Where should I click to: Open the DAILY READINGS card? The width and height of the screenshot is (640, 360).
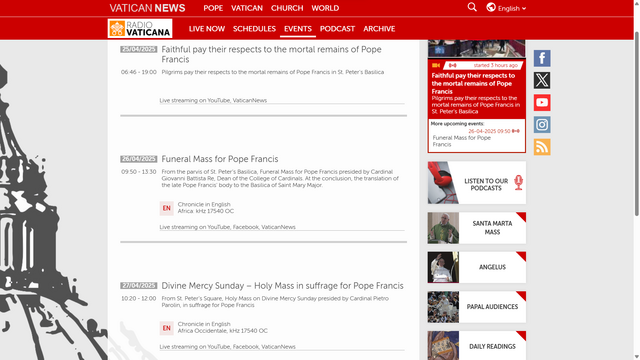click(476, 346)
